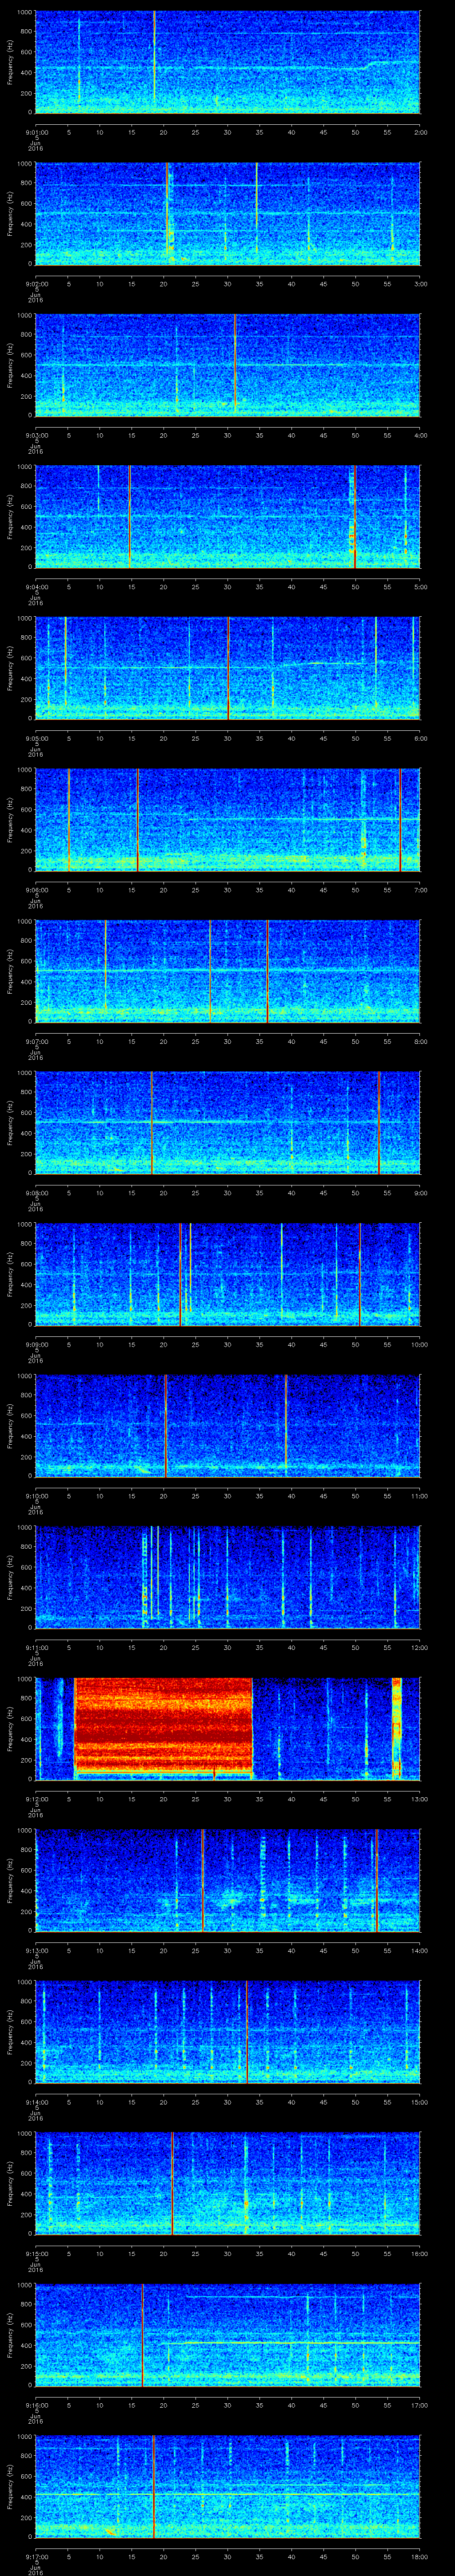Click the '9:12:00' start time label
455x2576 pixels.
click(x=36, y=1798)
